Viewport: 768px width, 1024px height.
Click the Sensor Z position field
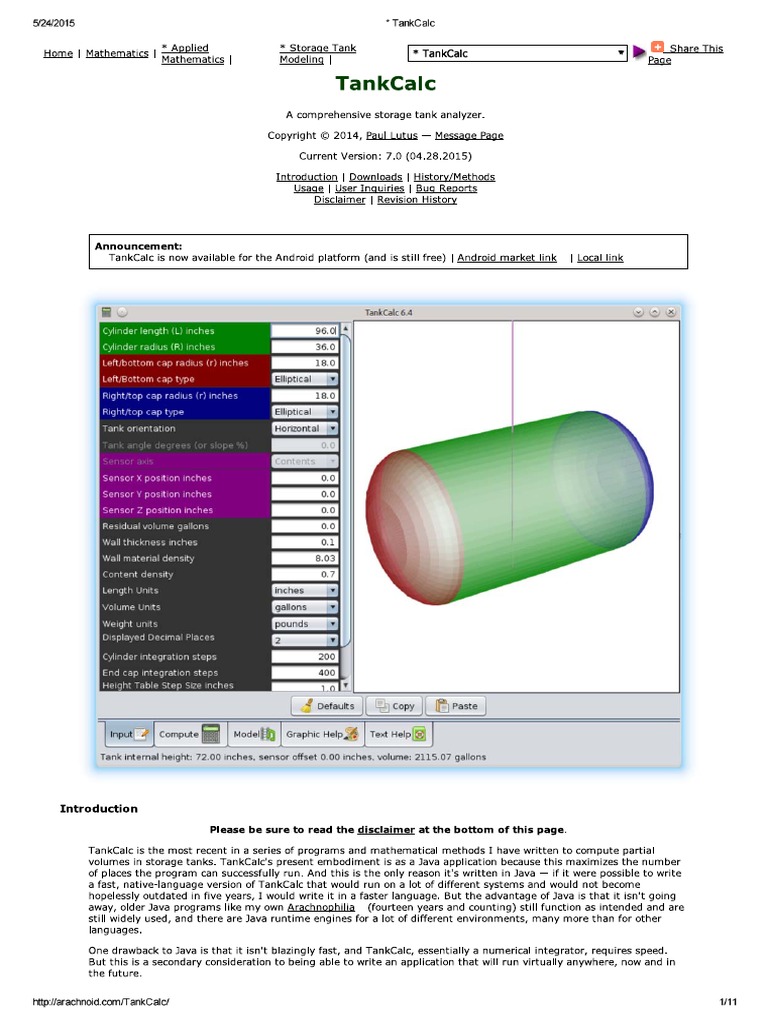pos(304,510)
